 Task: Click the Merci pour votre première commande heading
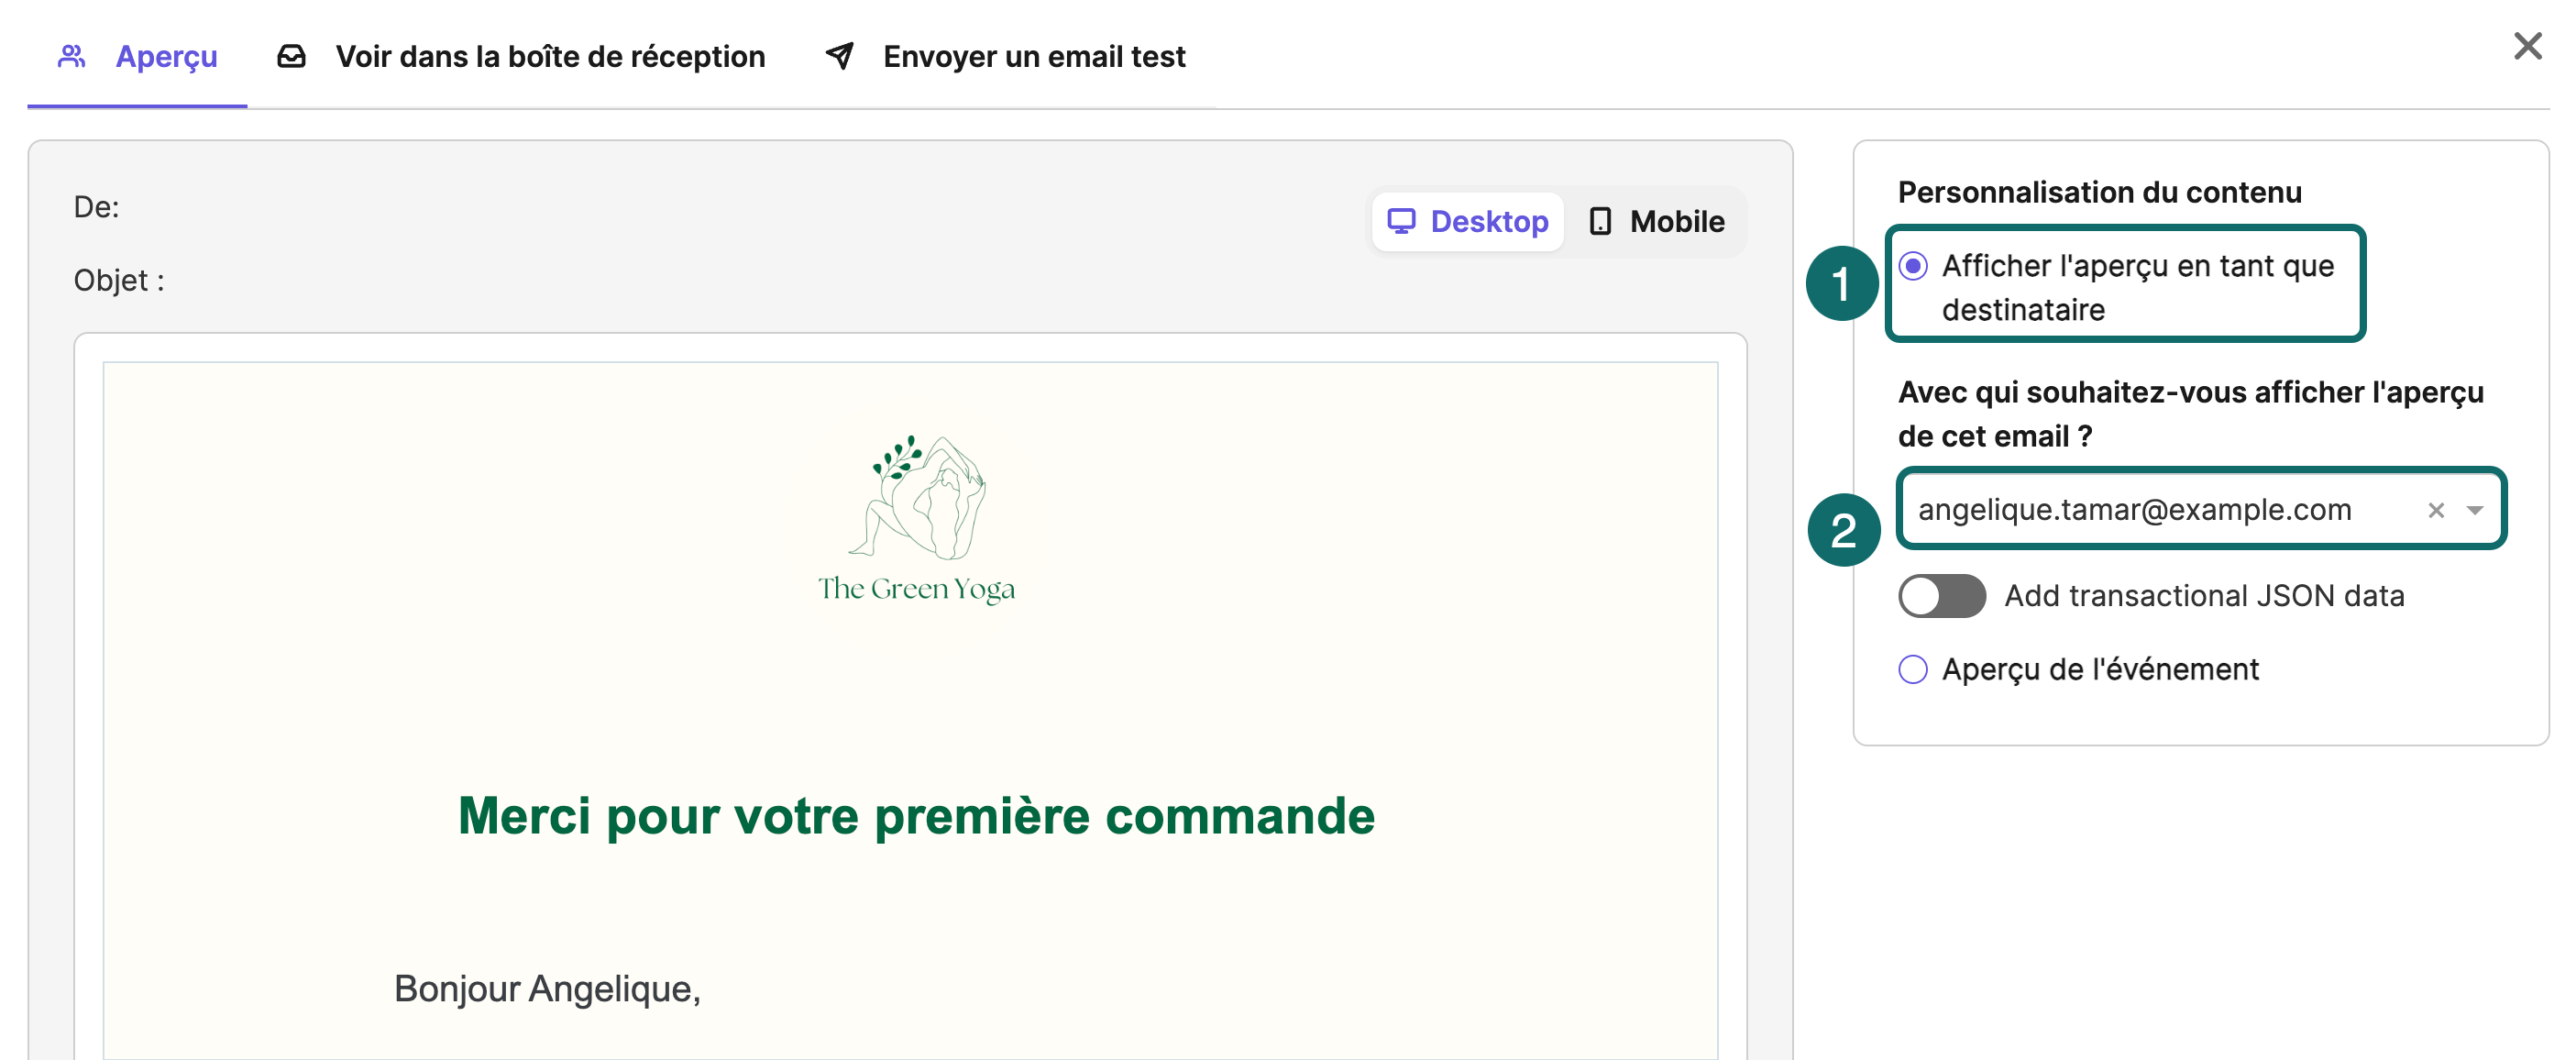click(916, 815)
